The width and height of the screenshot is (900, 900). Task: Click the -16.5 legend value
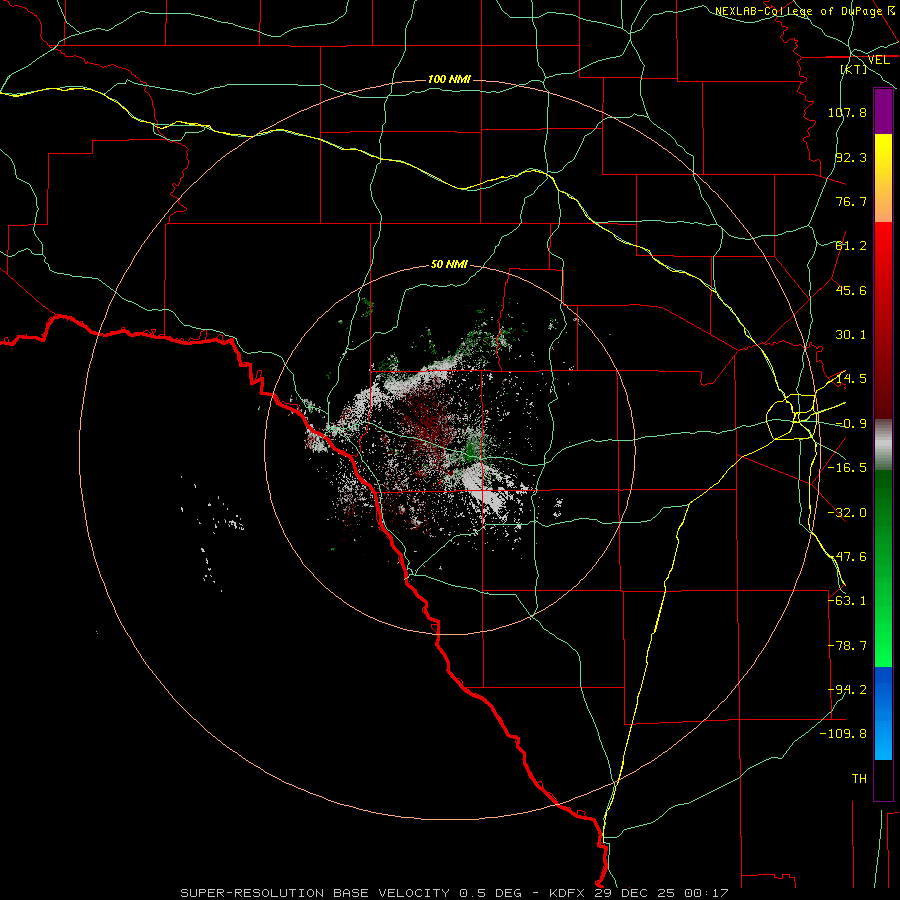click(x=847, y=468)
